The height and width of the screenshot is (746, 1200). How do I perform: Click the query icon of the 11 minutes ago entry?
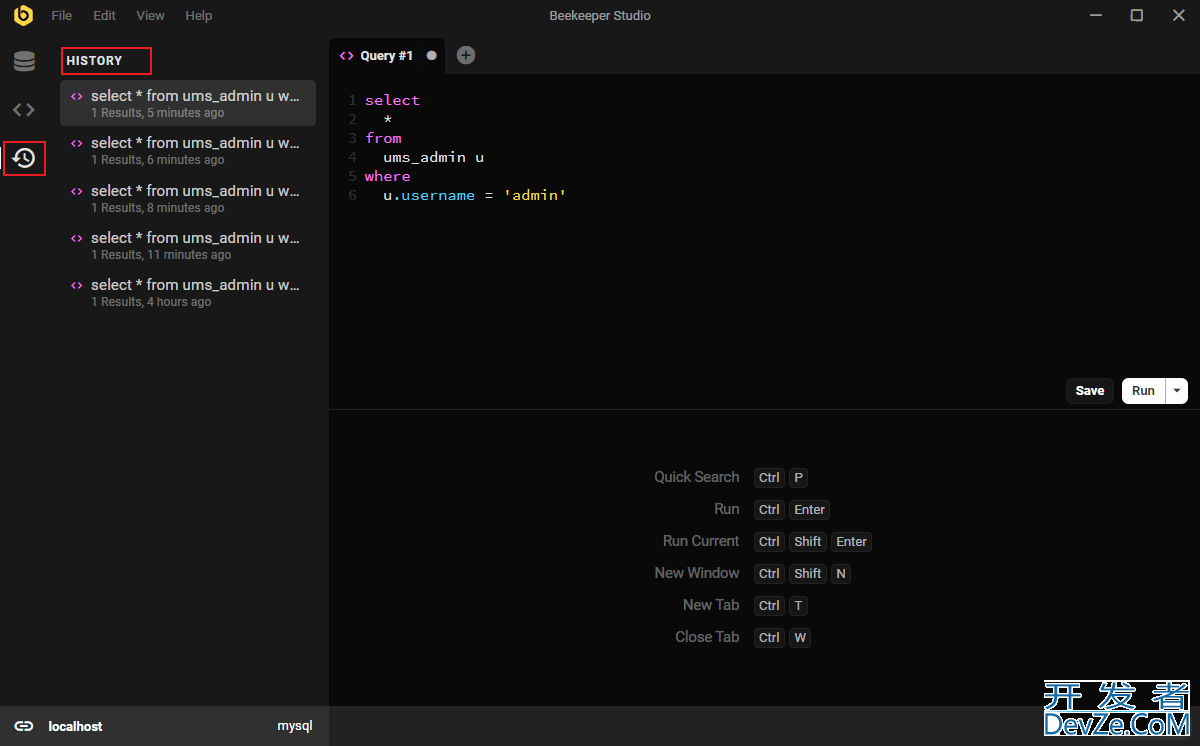click(77, 238)
